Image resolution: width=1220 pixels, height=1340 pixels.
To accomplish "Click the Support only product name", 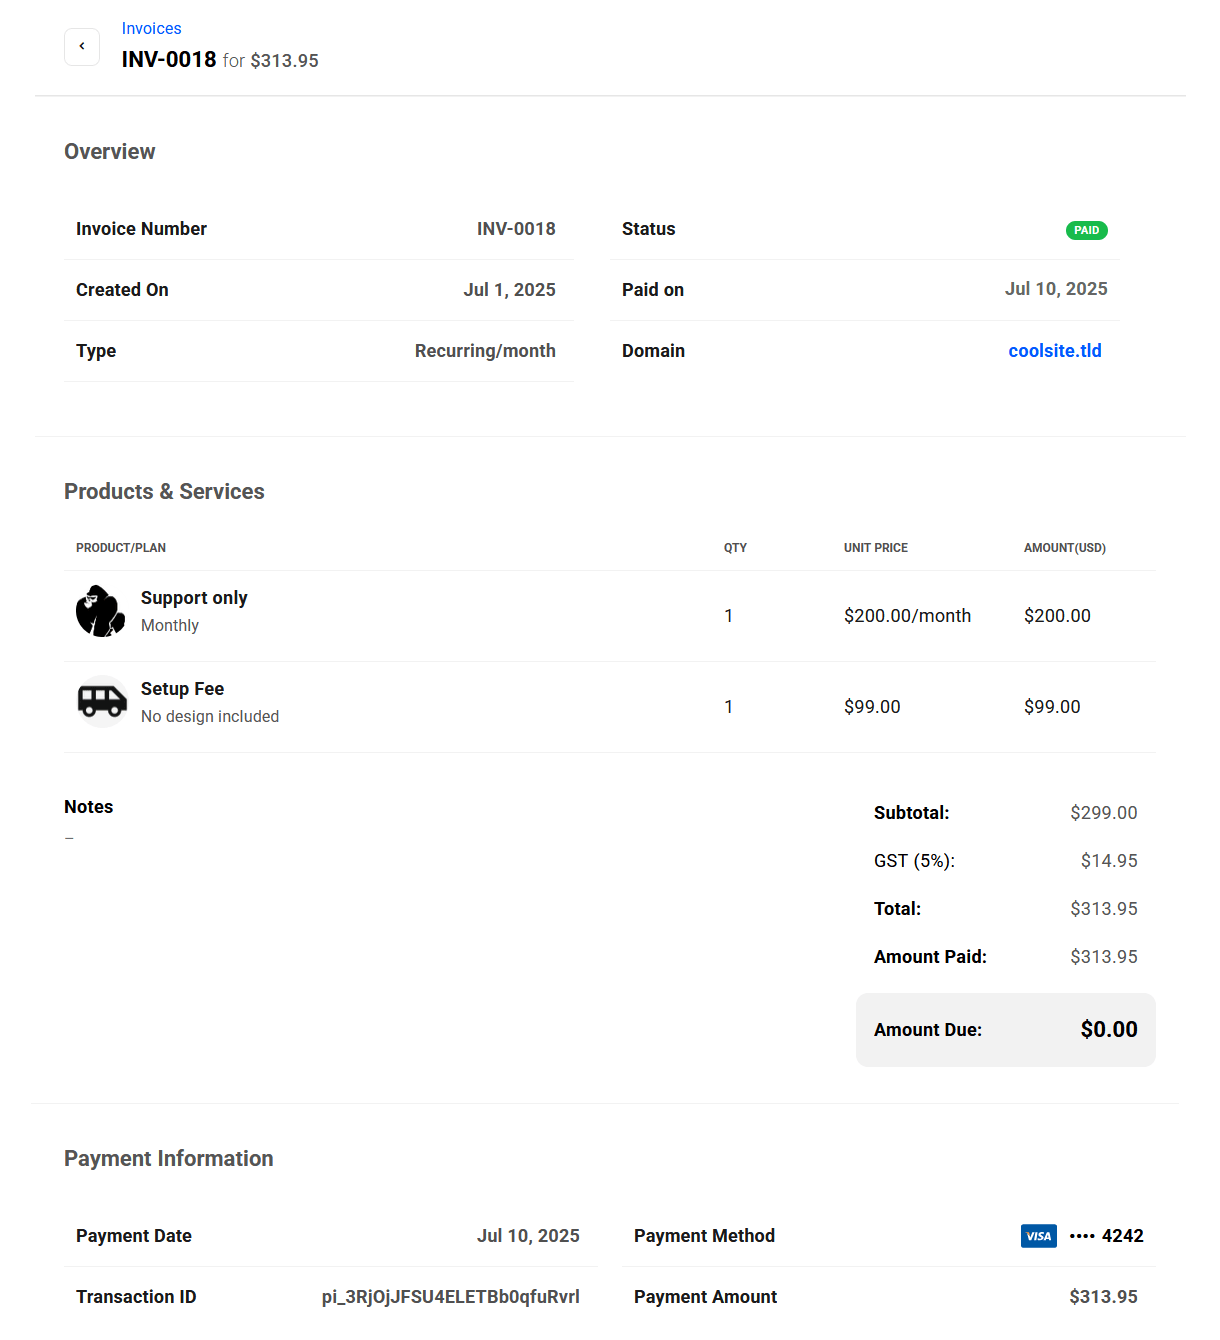I will tap(194, 598).
